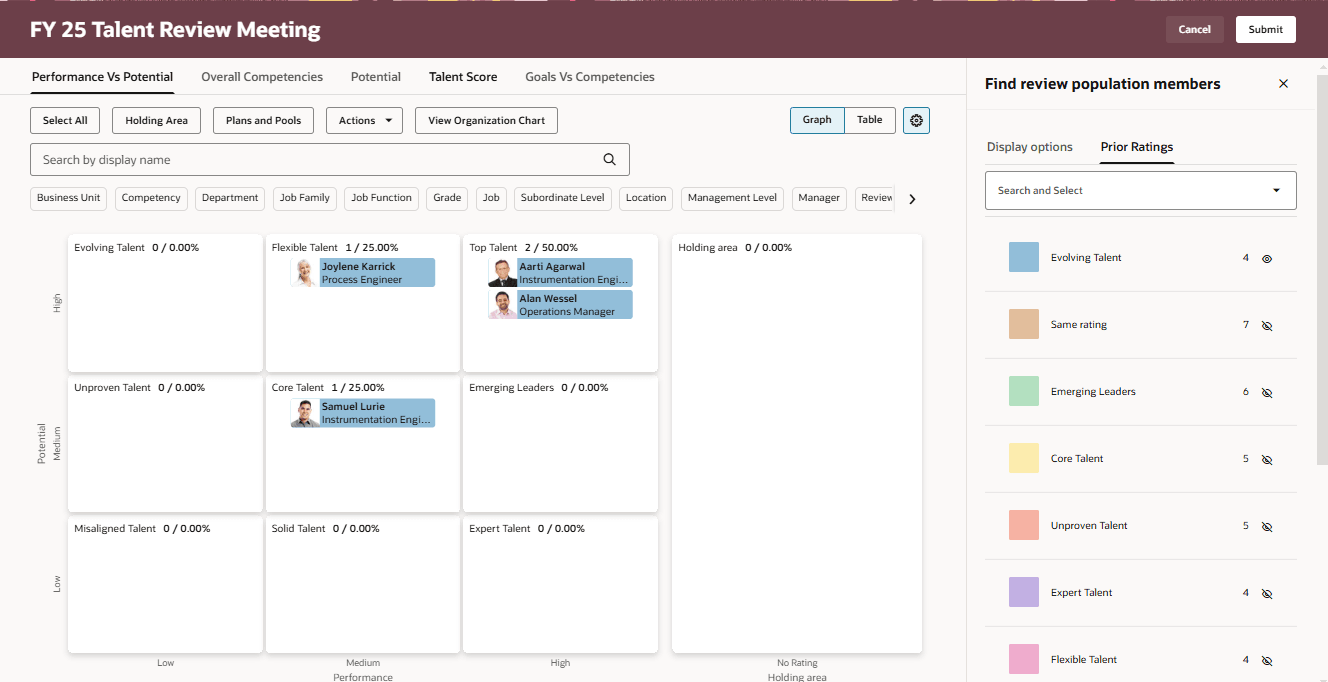
Task: Click the Core Talent color swatch
Action: point(1023,458)
